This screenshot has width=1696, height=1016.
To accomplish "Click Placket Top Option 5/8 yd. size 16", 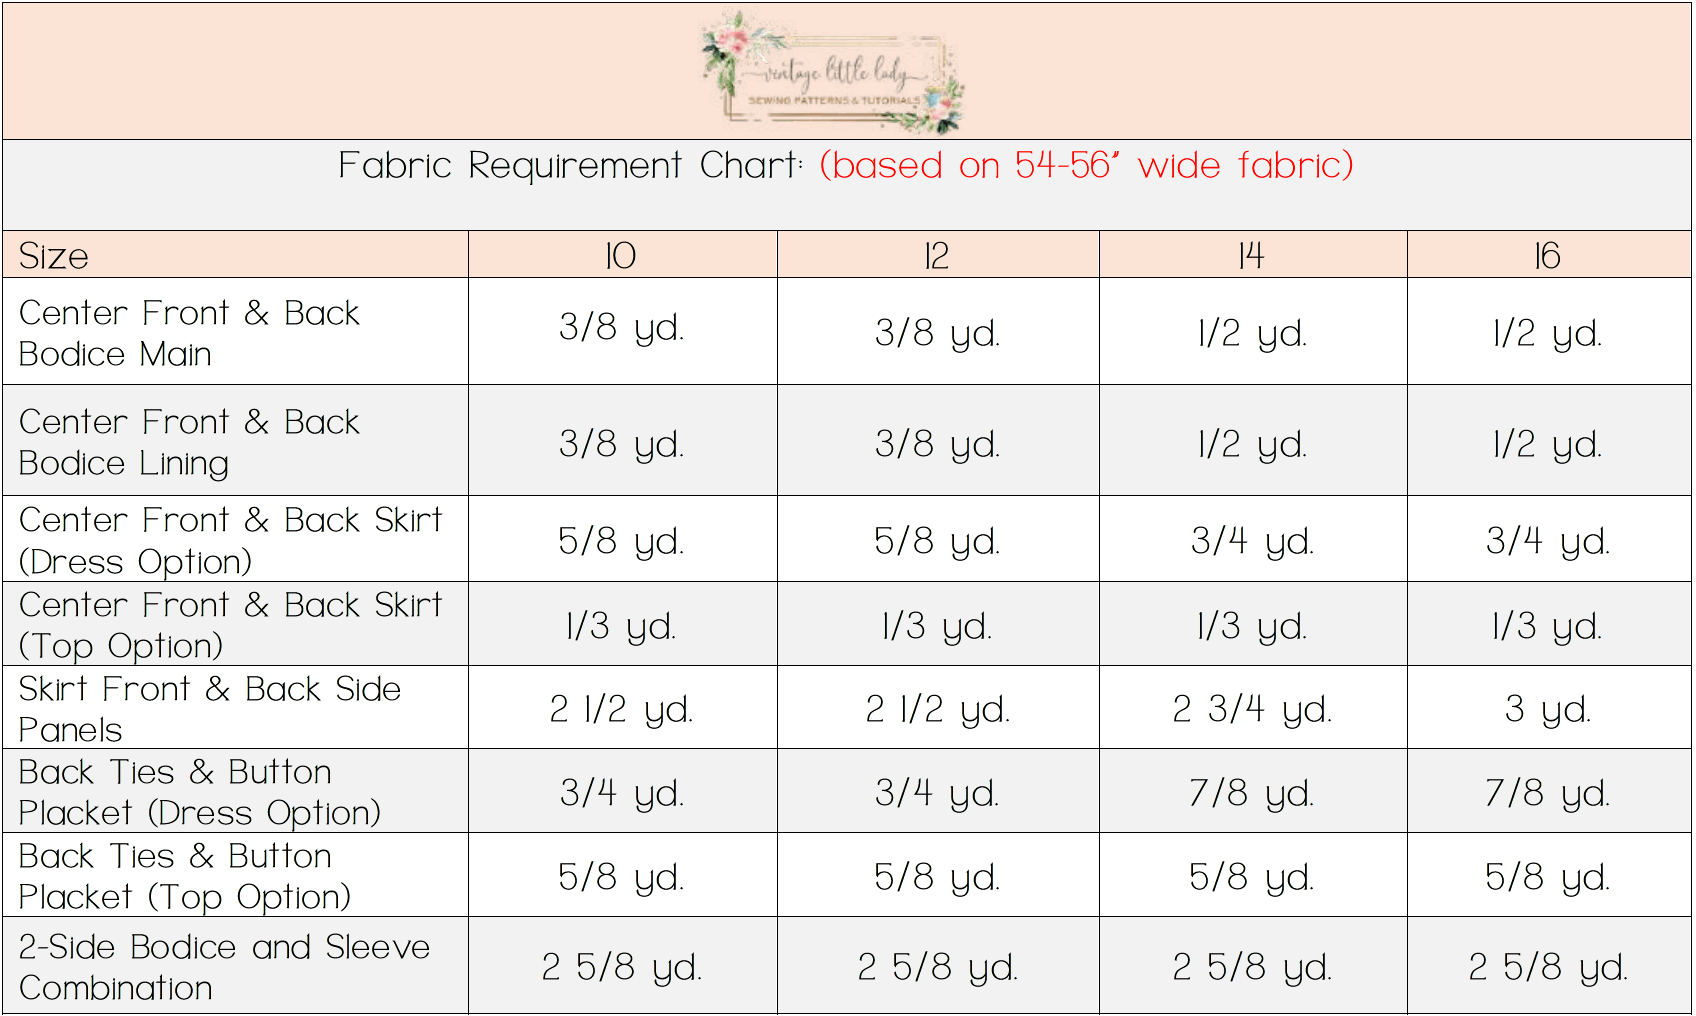I will (1548, 877).
